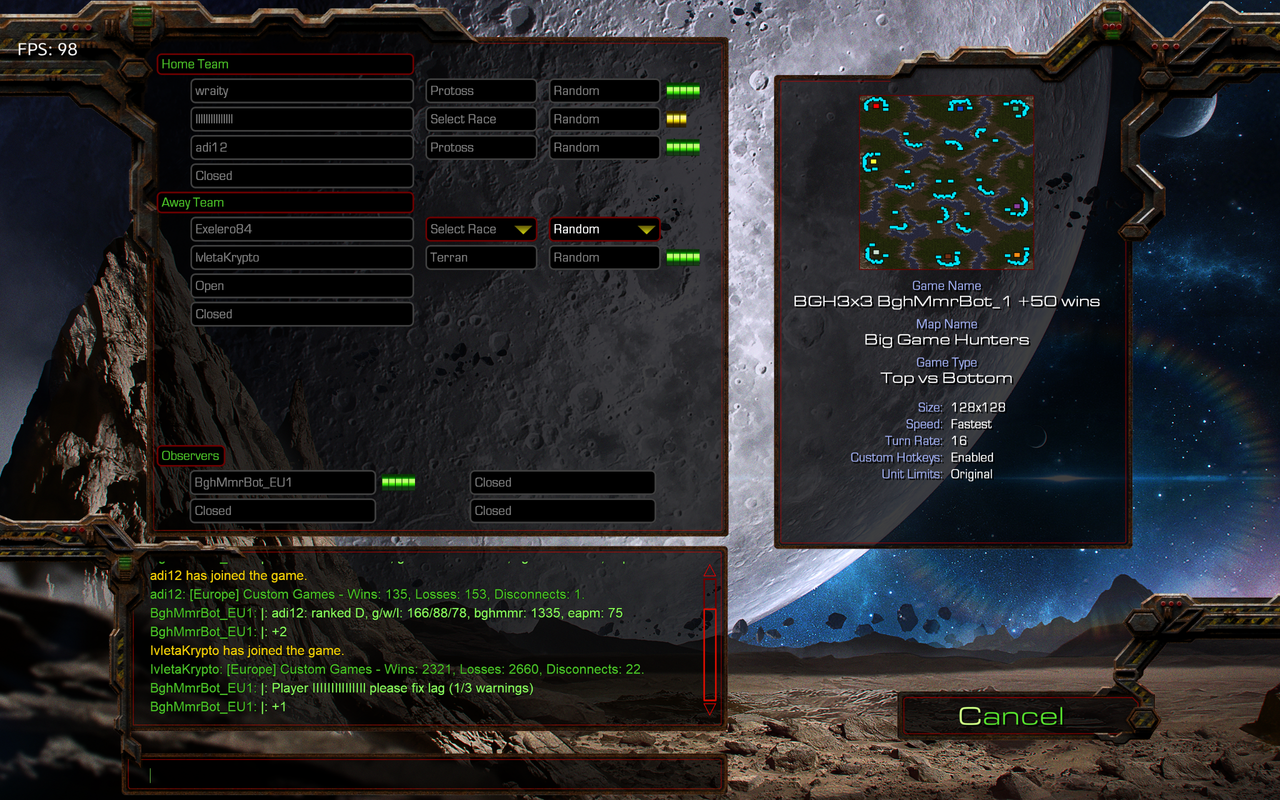
Task: Click the Cancel button
Action: tap(1011, 716)
